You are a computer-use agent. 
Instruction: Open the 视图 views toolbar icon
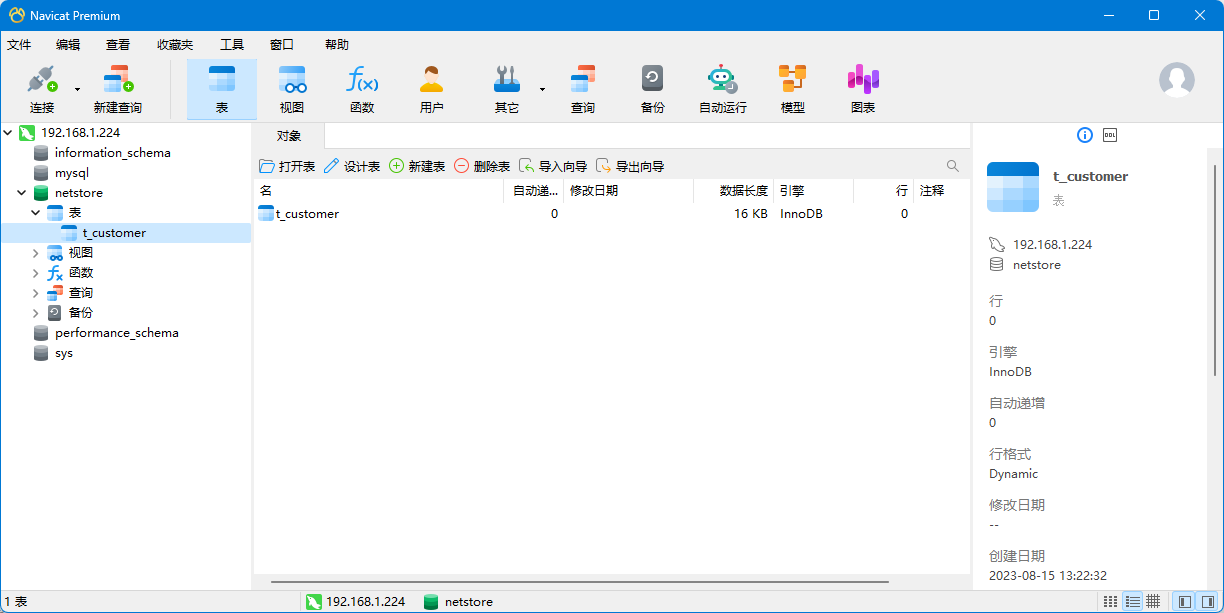click(x=292, y=88)
